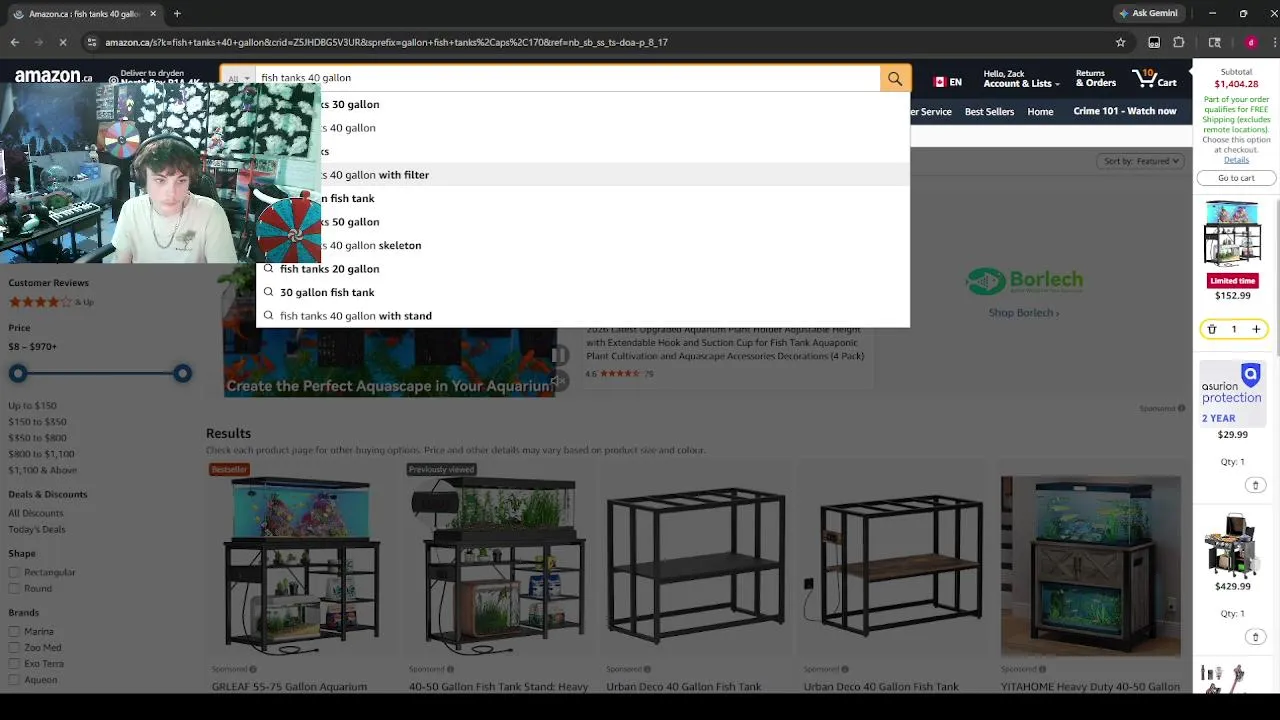The width and height of the screenshot is (1280, 720).
Task: Remove the $429.99 grill from cart
Action: 1255,637
